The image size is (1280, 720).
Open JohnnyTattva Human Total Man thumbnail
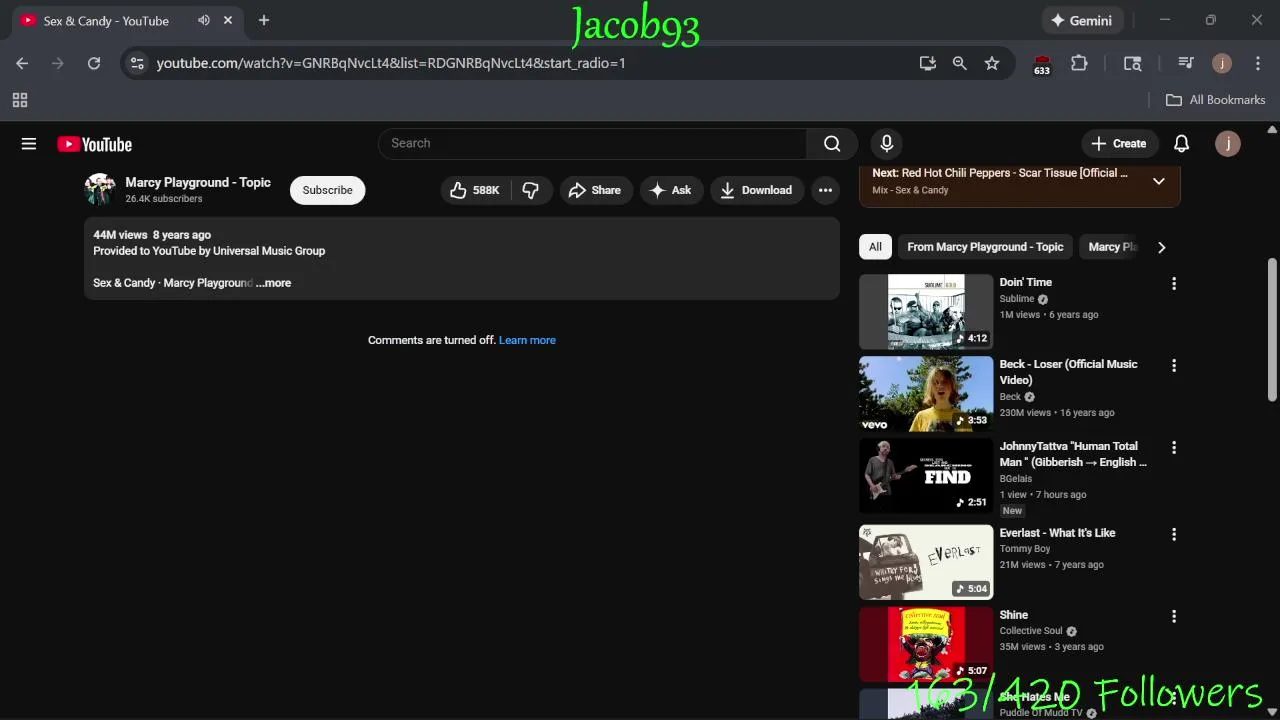coord(926,476)
